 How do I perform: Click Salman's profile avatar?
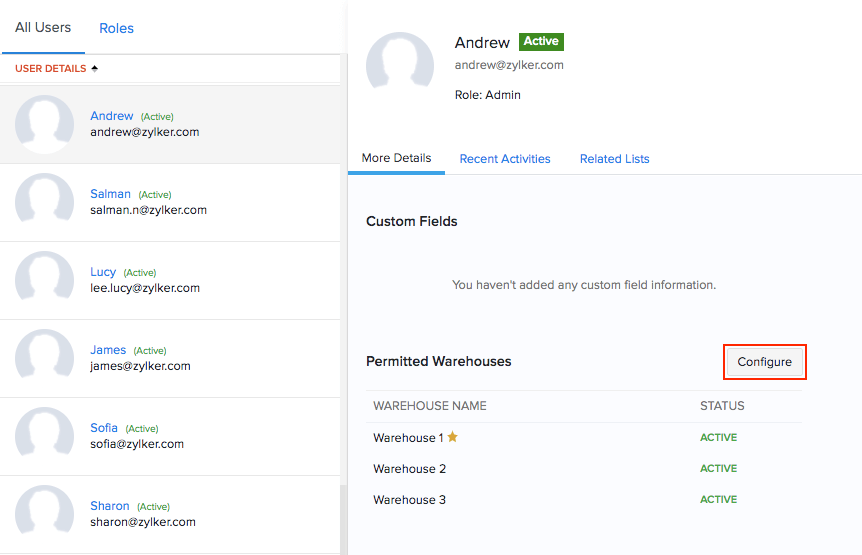click(x=44, y=203)
